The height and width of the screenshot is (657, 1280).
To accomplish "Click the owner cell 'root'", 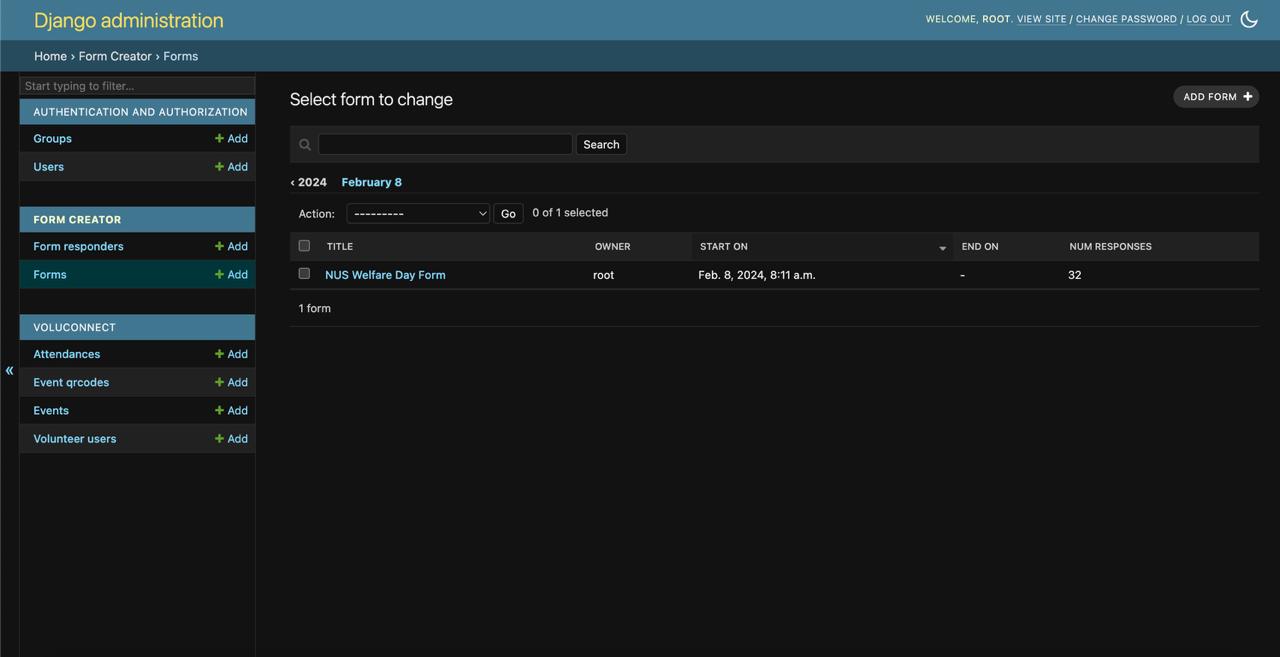I will [604, 275].
